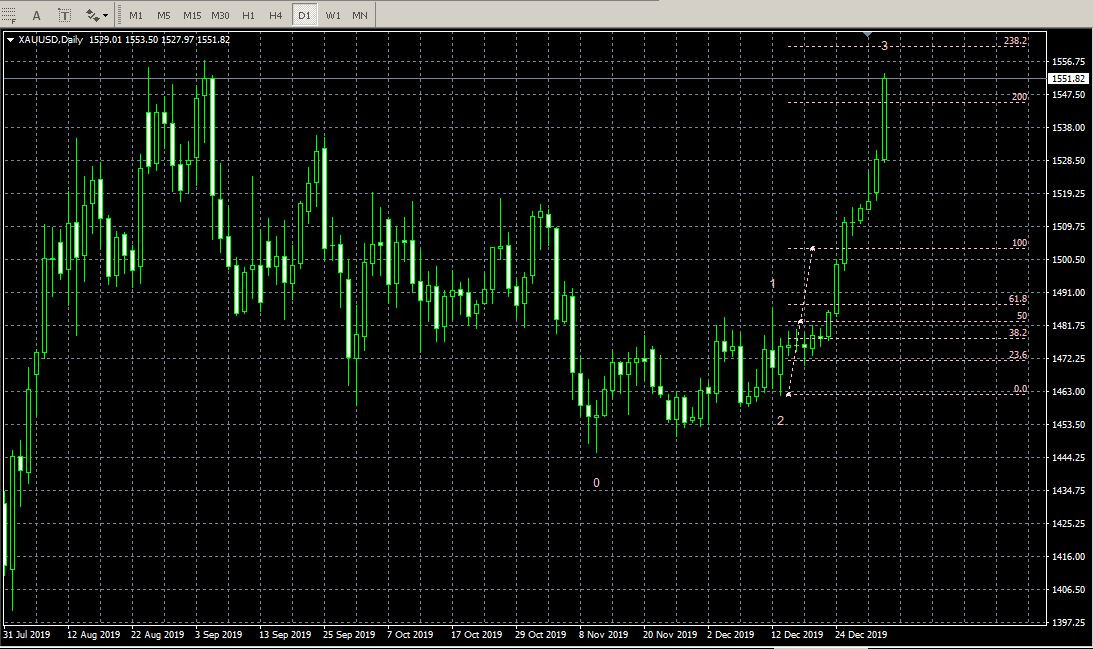Screen dimensions: 1093x649
Task: Select the 200 Fibonacci level label
Action: [x=1019, y=97]
